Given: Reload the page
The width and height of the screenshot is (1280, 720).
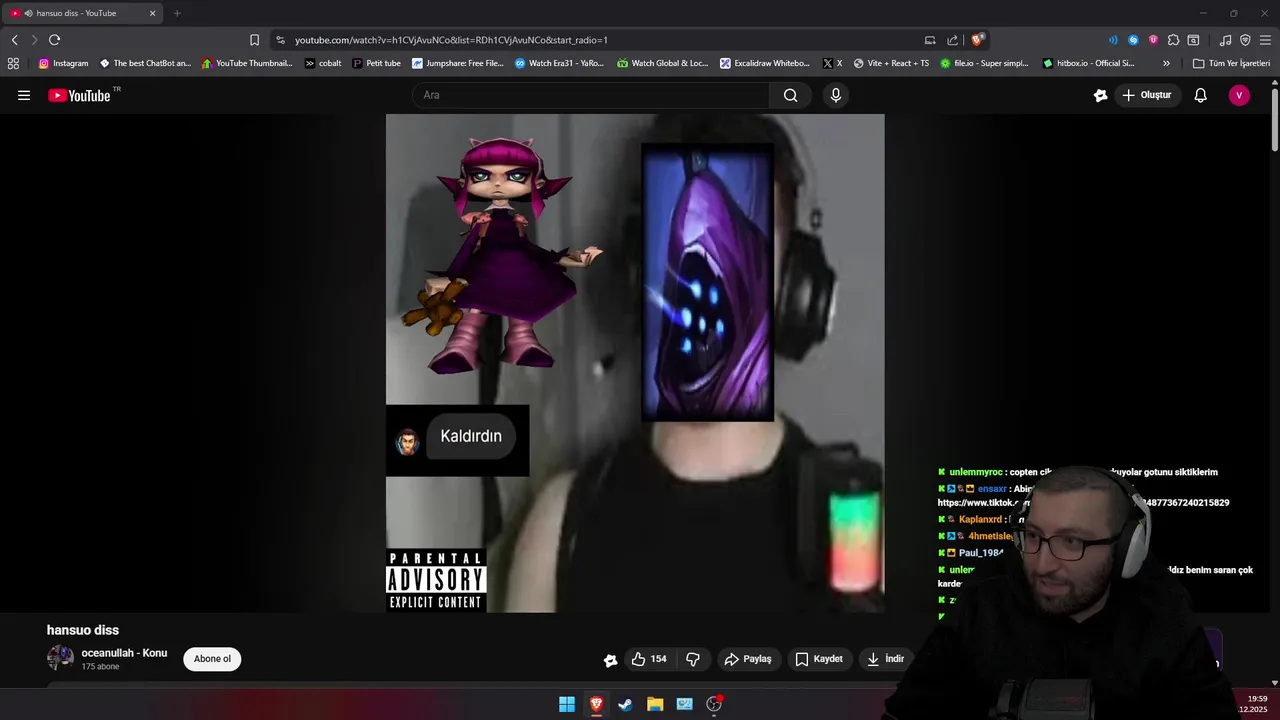Looking at the screenshot, I should click(x=54, y=40).
